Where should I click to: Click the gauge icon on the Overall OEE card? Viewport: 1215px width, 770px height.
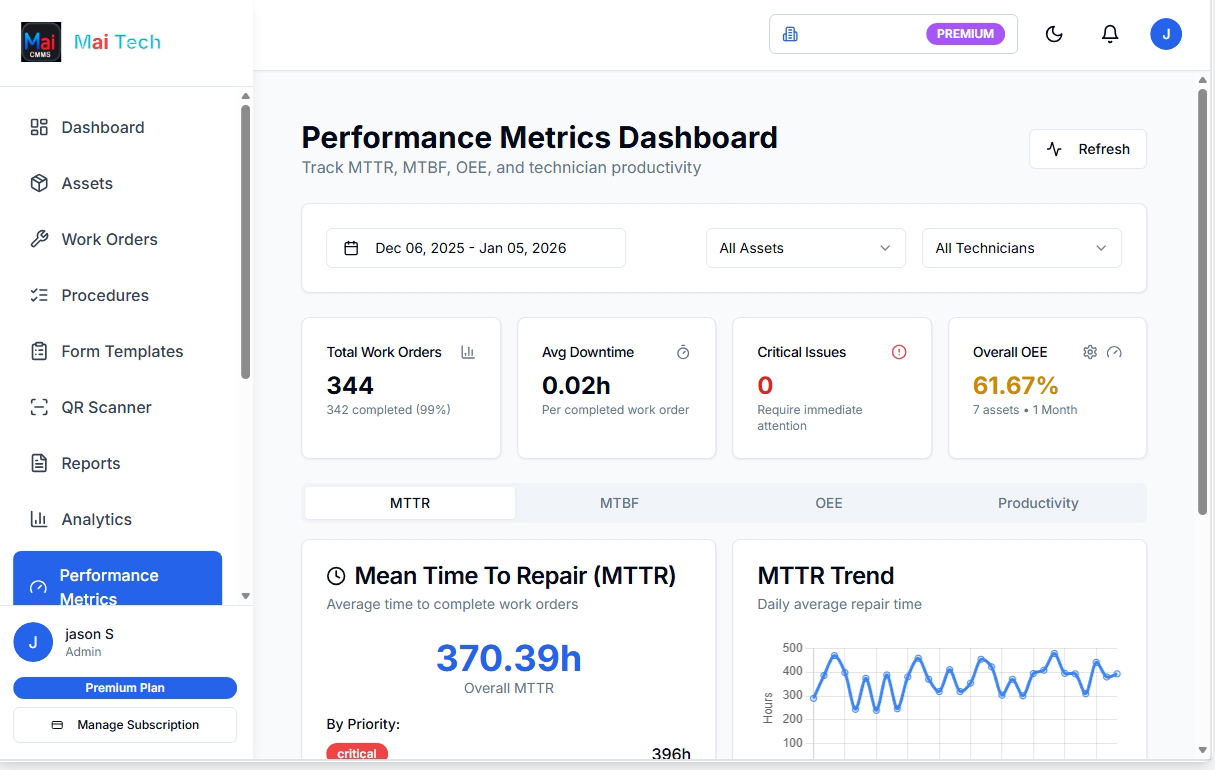coord(1111,352)
